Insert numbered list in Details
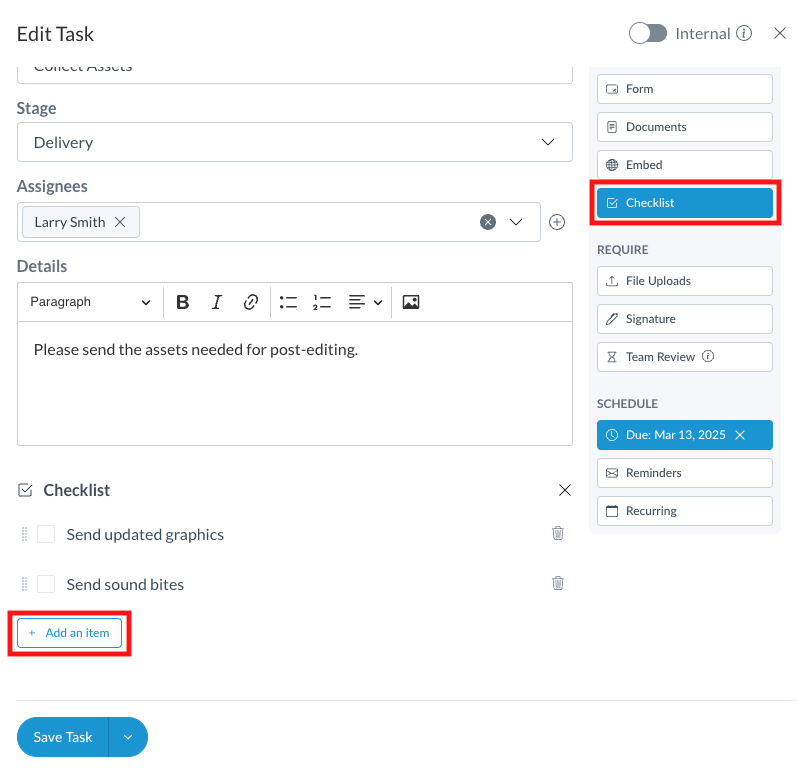The width and height of the screenshot is (797, 772). (x=321, y=302)
